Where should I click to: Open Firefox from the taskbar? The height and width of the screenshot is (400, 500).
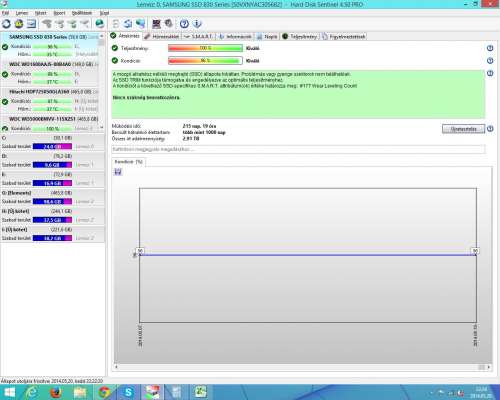click(56, 392)
